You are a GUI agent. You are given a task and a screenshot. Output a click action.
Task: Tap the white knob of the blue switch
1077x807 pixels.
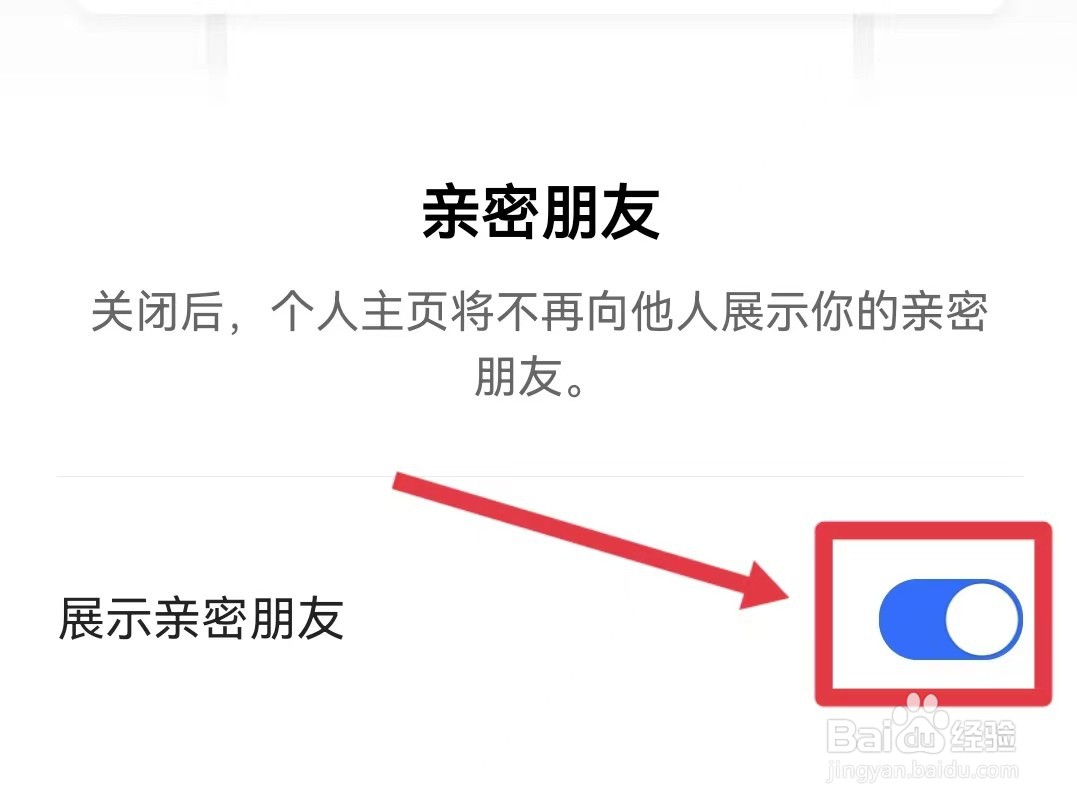click(983, 619)
